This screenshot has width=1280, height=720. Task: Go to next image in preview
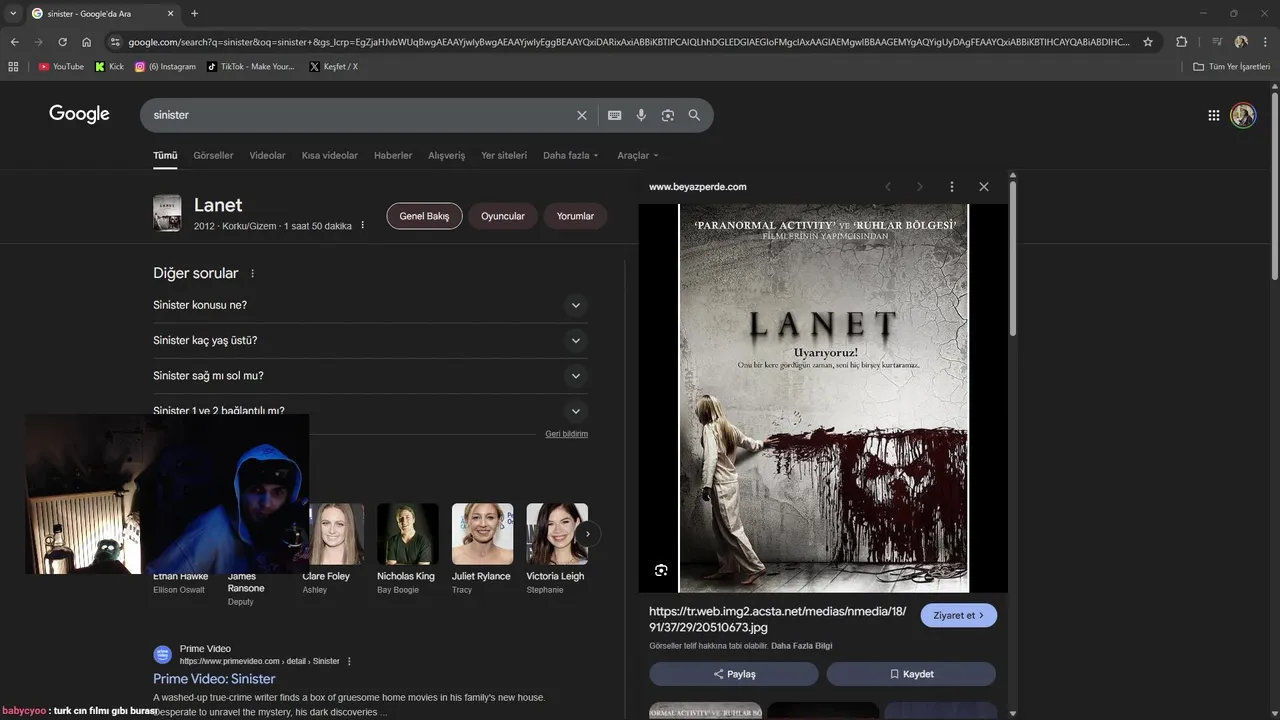(x=920, y=187)
